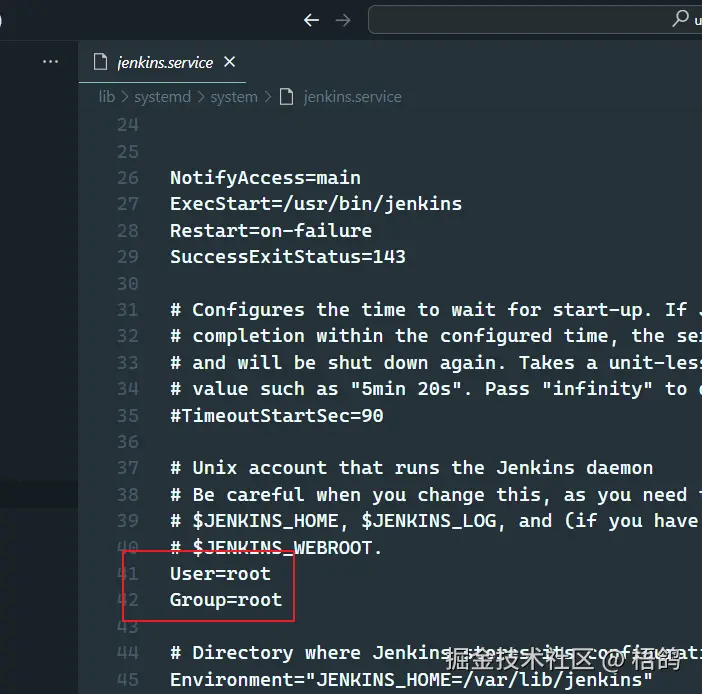This screenshot has height=694, width=702.
Task: Click the $JENKINS_WEBROOT comment line
Action: 276,547
